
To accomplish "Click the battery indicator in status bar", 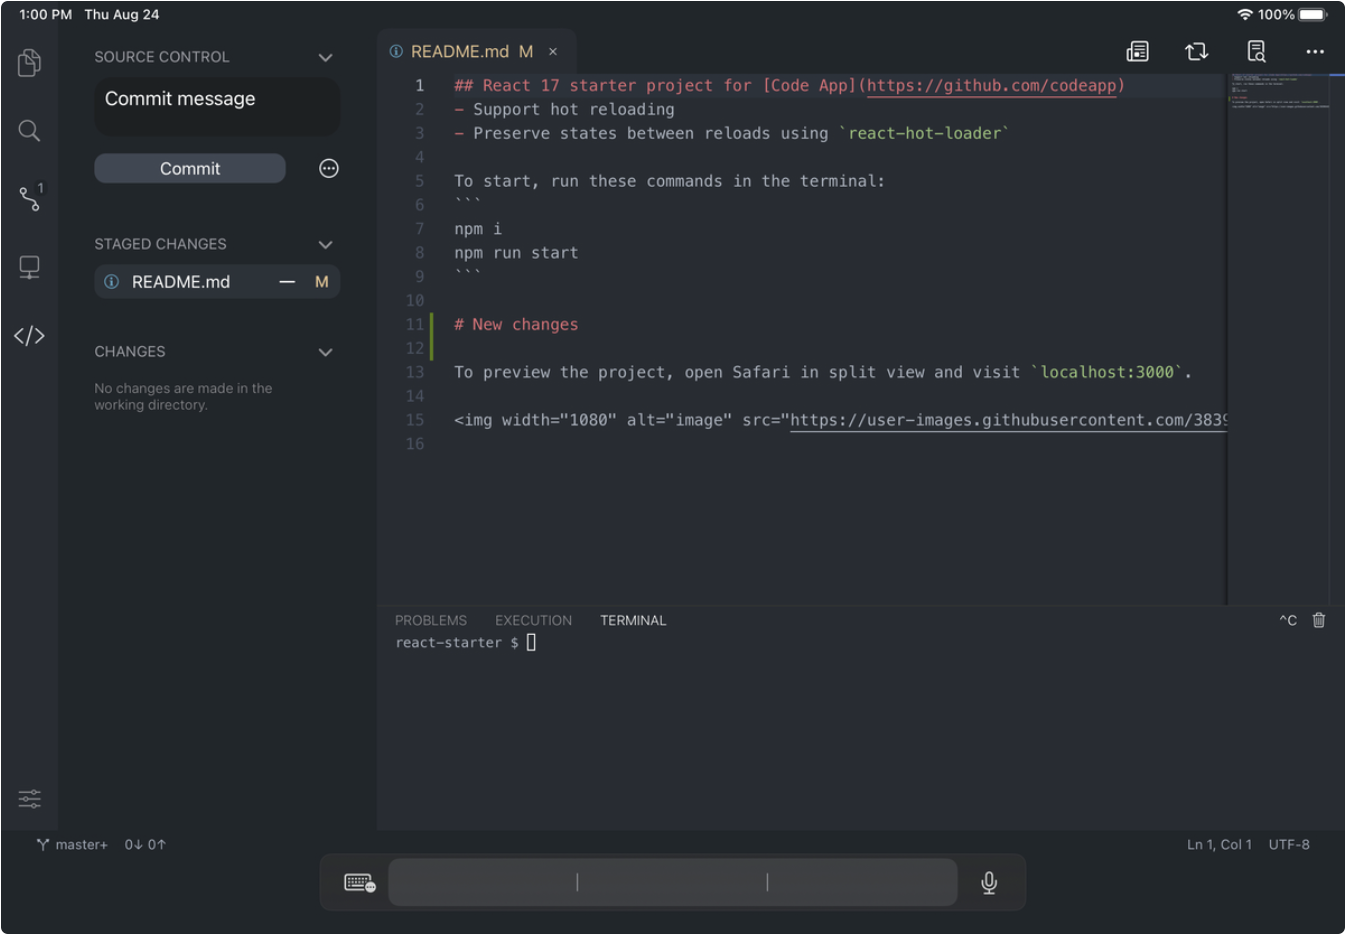I will pos(1313,14).
